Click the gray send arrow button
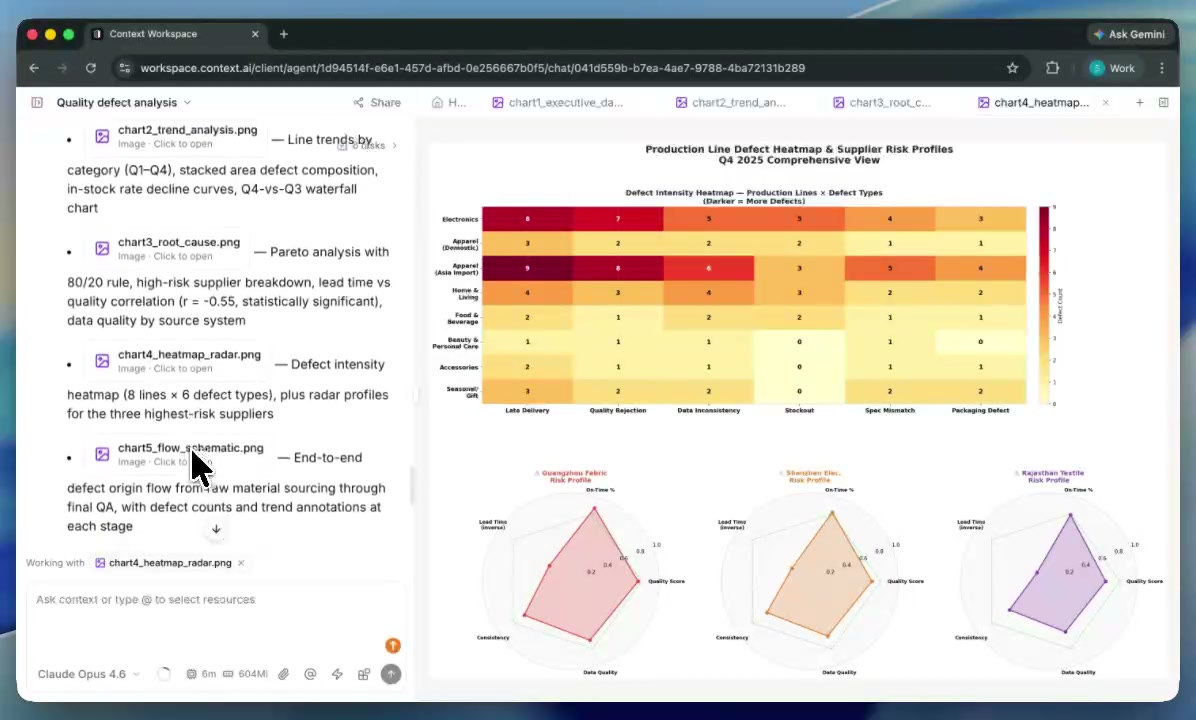 point(391,674)
